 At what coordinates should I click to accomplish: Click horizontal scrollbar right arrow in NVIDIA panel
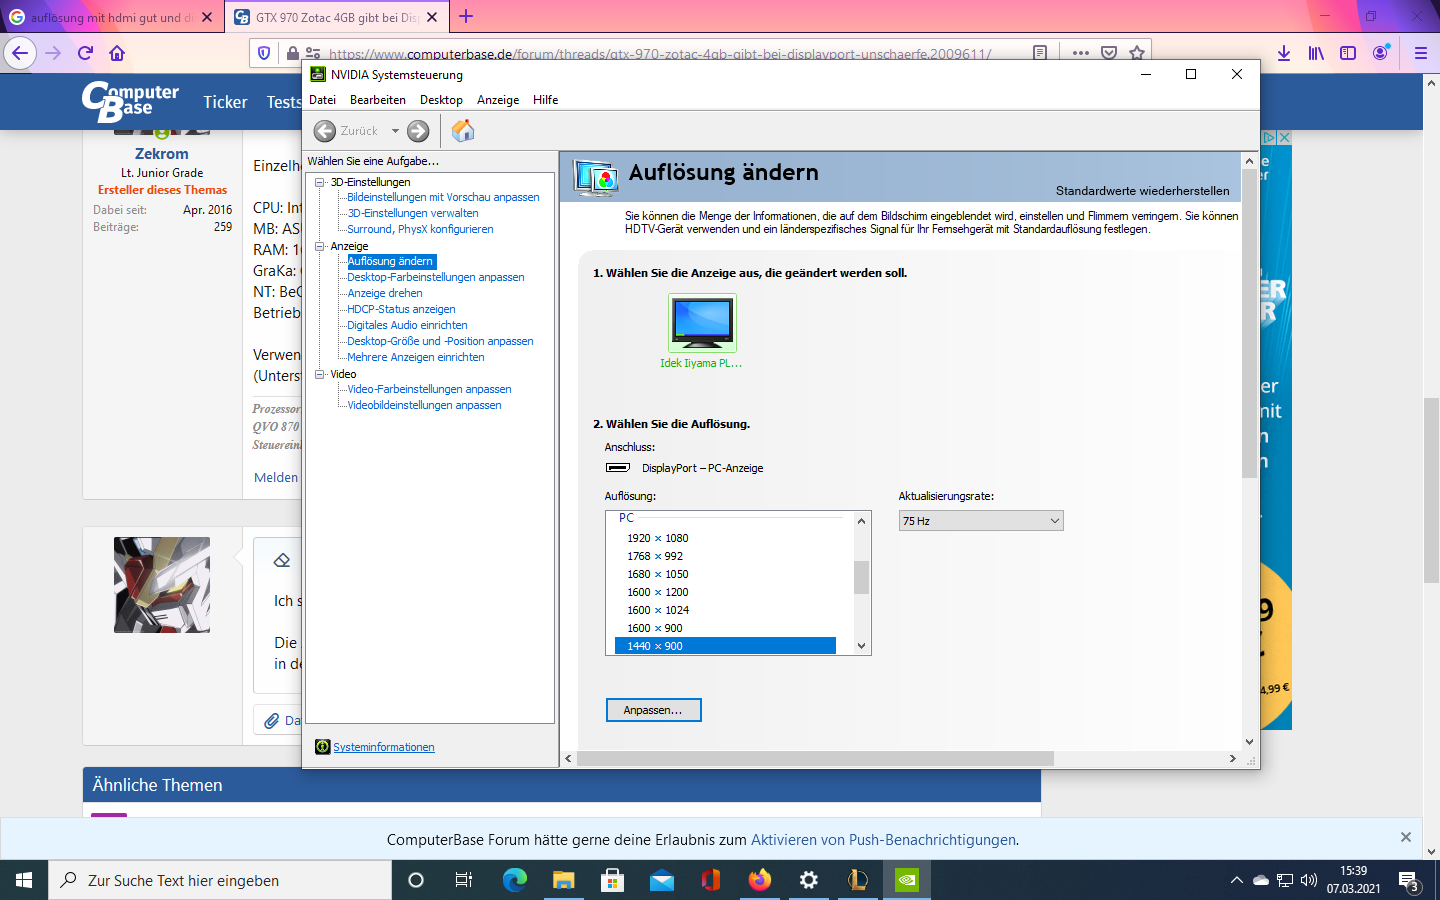(1232, 759)
